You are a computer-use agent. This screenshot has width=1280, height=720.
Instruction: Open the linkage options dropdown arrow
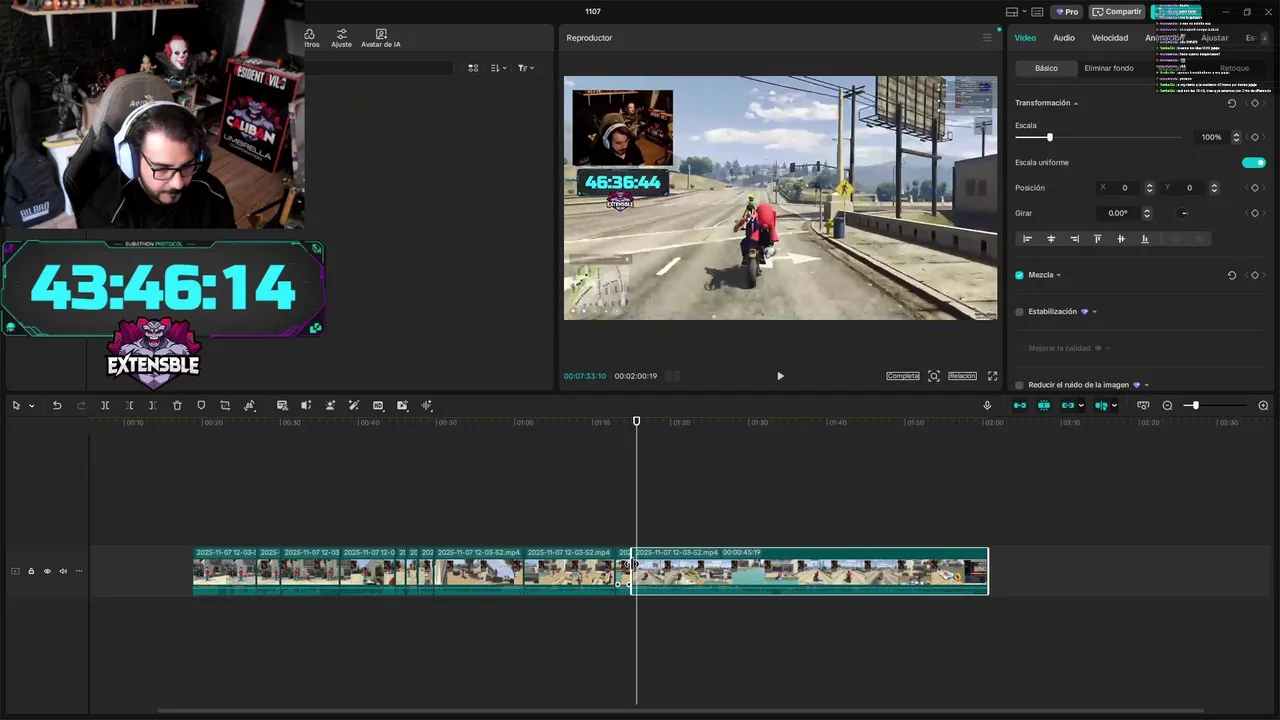click(x=1081, y=406)
